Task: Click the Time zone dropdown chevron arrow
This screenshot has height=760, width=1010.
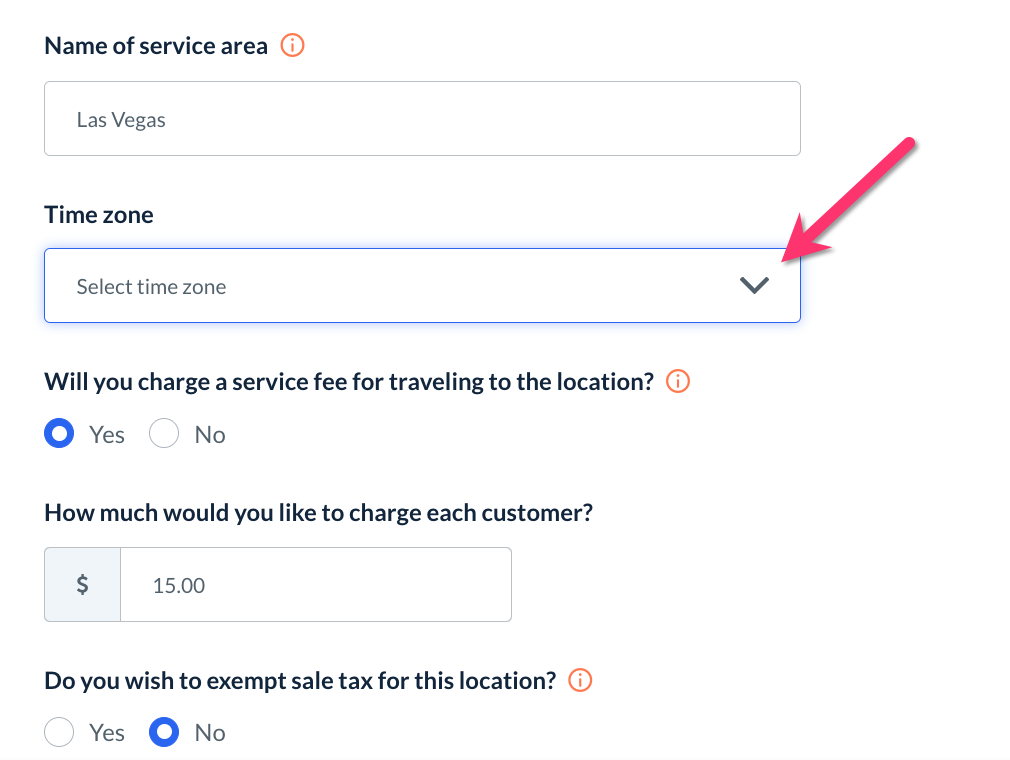Action: (754, 286)
